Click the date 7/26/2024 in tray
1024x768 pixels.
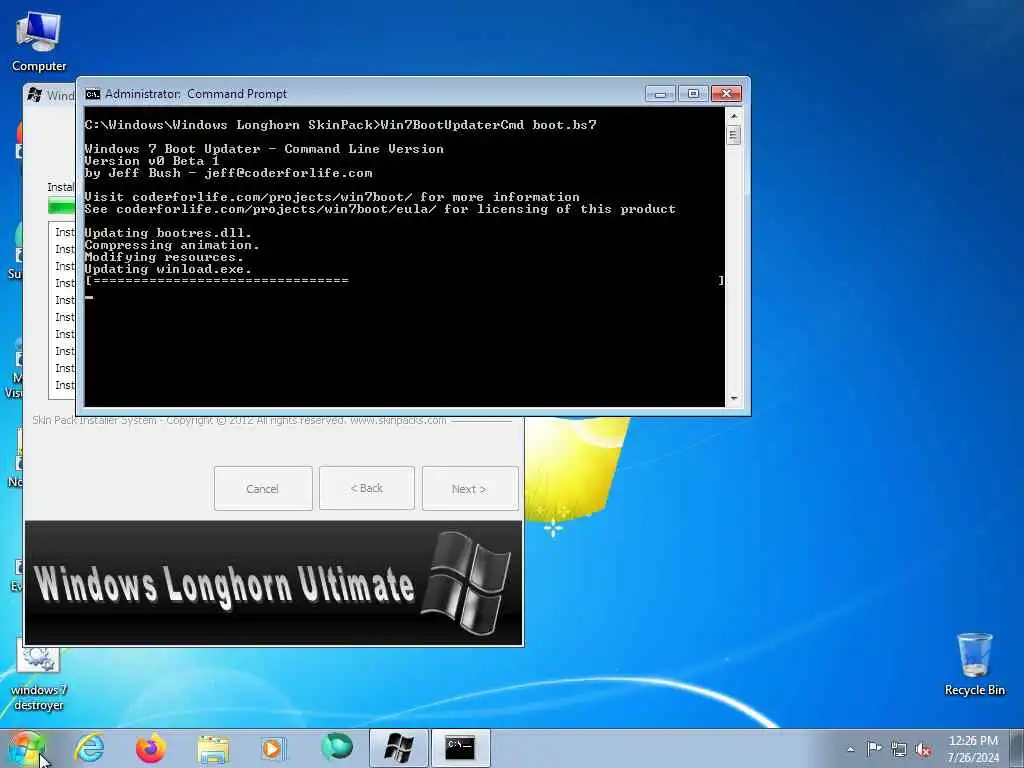pyautogui.click(x=973, y=758)
